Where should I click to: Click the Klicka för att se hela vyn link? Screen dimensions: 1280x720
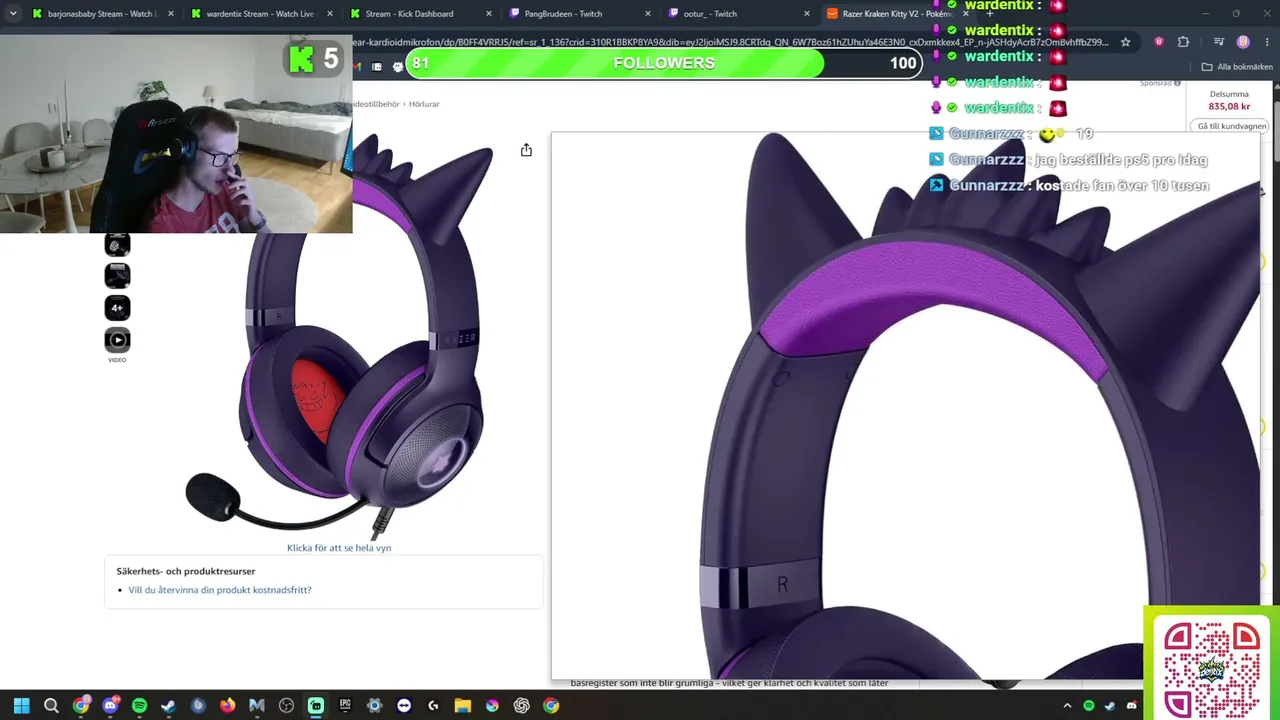click(339, 548)
